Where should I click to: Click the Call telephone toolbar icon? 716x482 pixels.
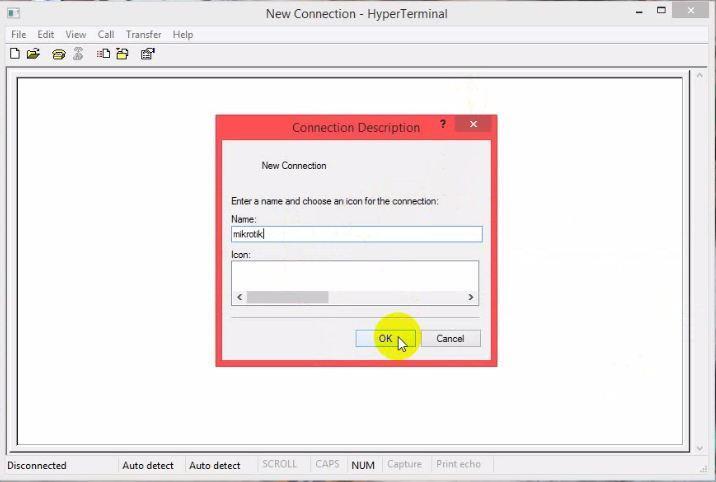coord(58,54)
